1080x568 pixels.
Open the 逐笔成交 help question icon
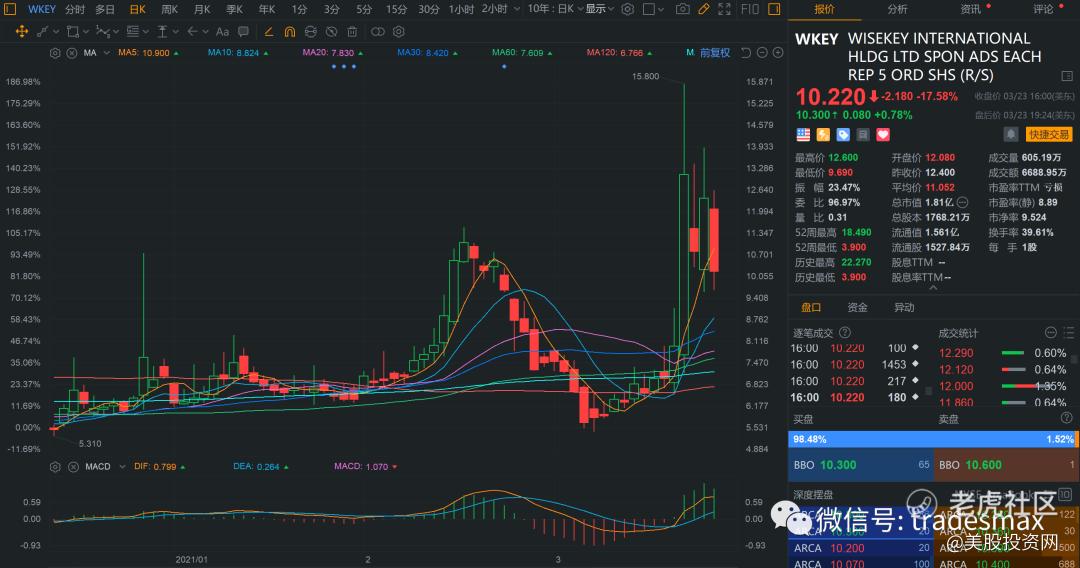tap(845, 333)
